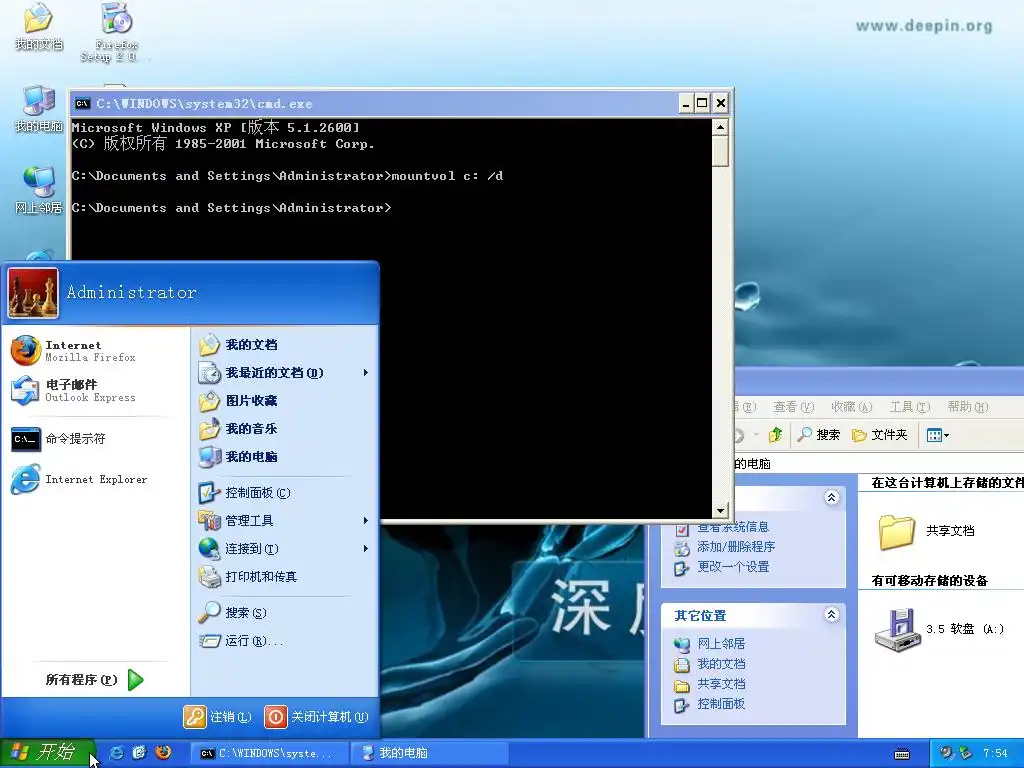The image size is (1024, 768).
Task: Click Internet Explorer quick launch icon
Action: tap(116, 752)
